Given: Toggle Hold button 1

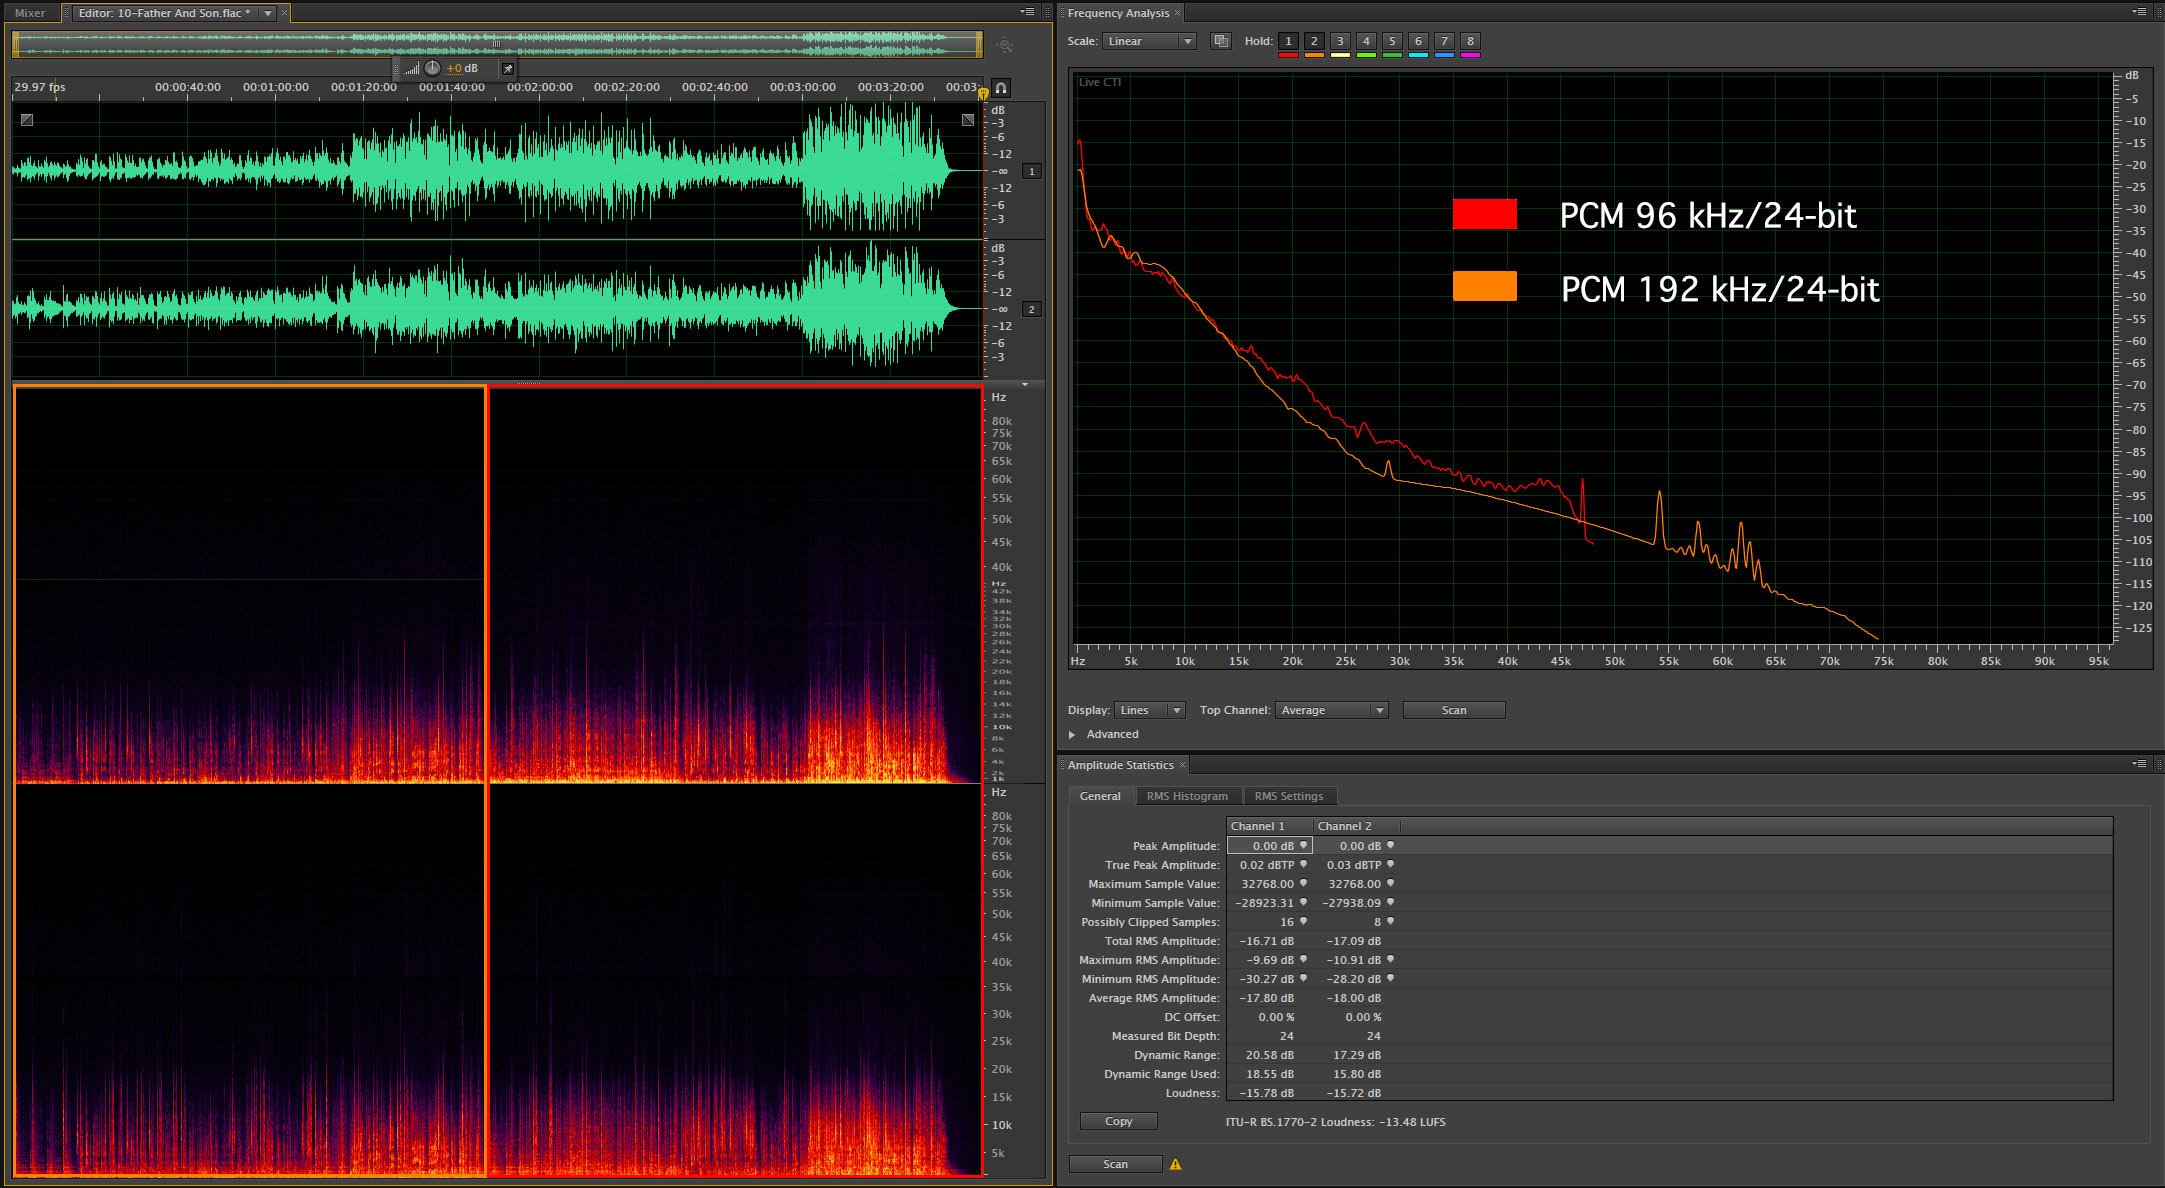Looking at the screenshot, I should 1288,41.
